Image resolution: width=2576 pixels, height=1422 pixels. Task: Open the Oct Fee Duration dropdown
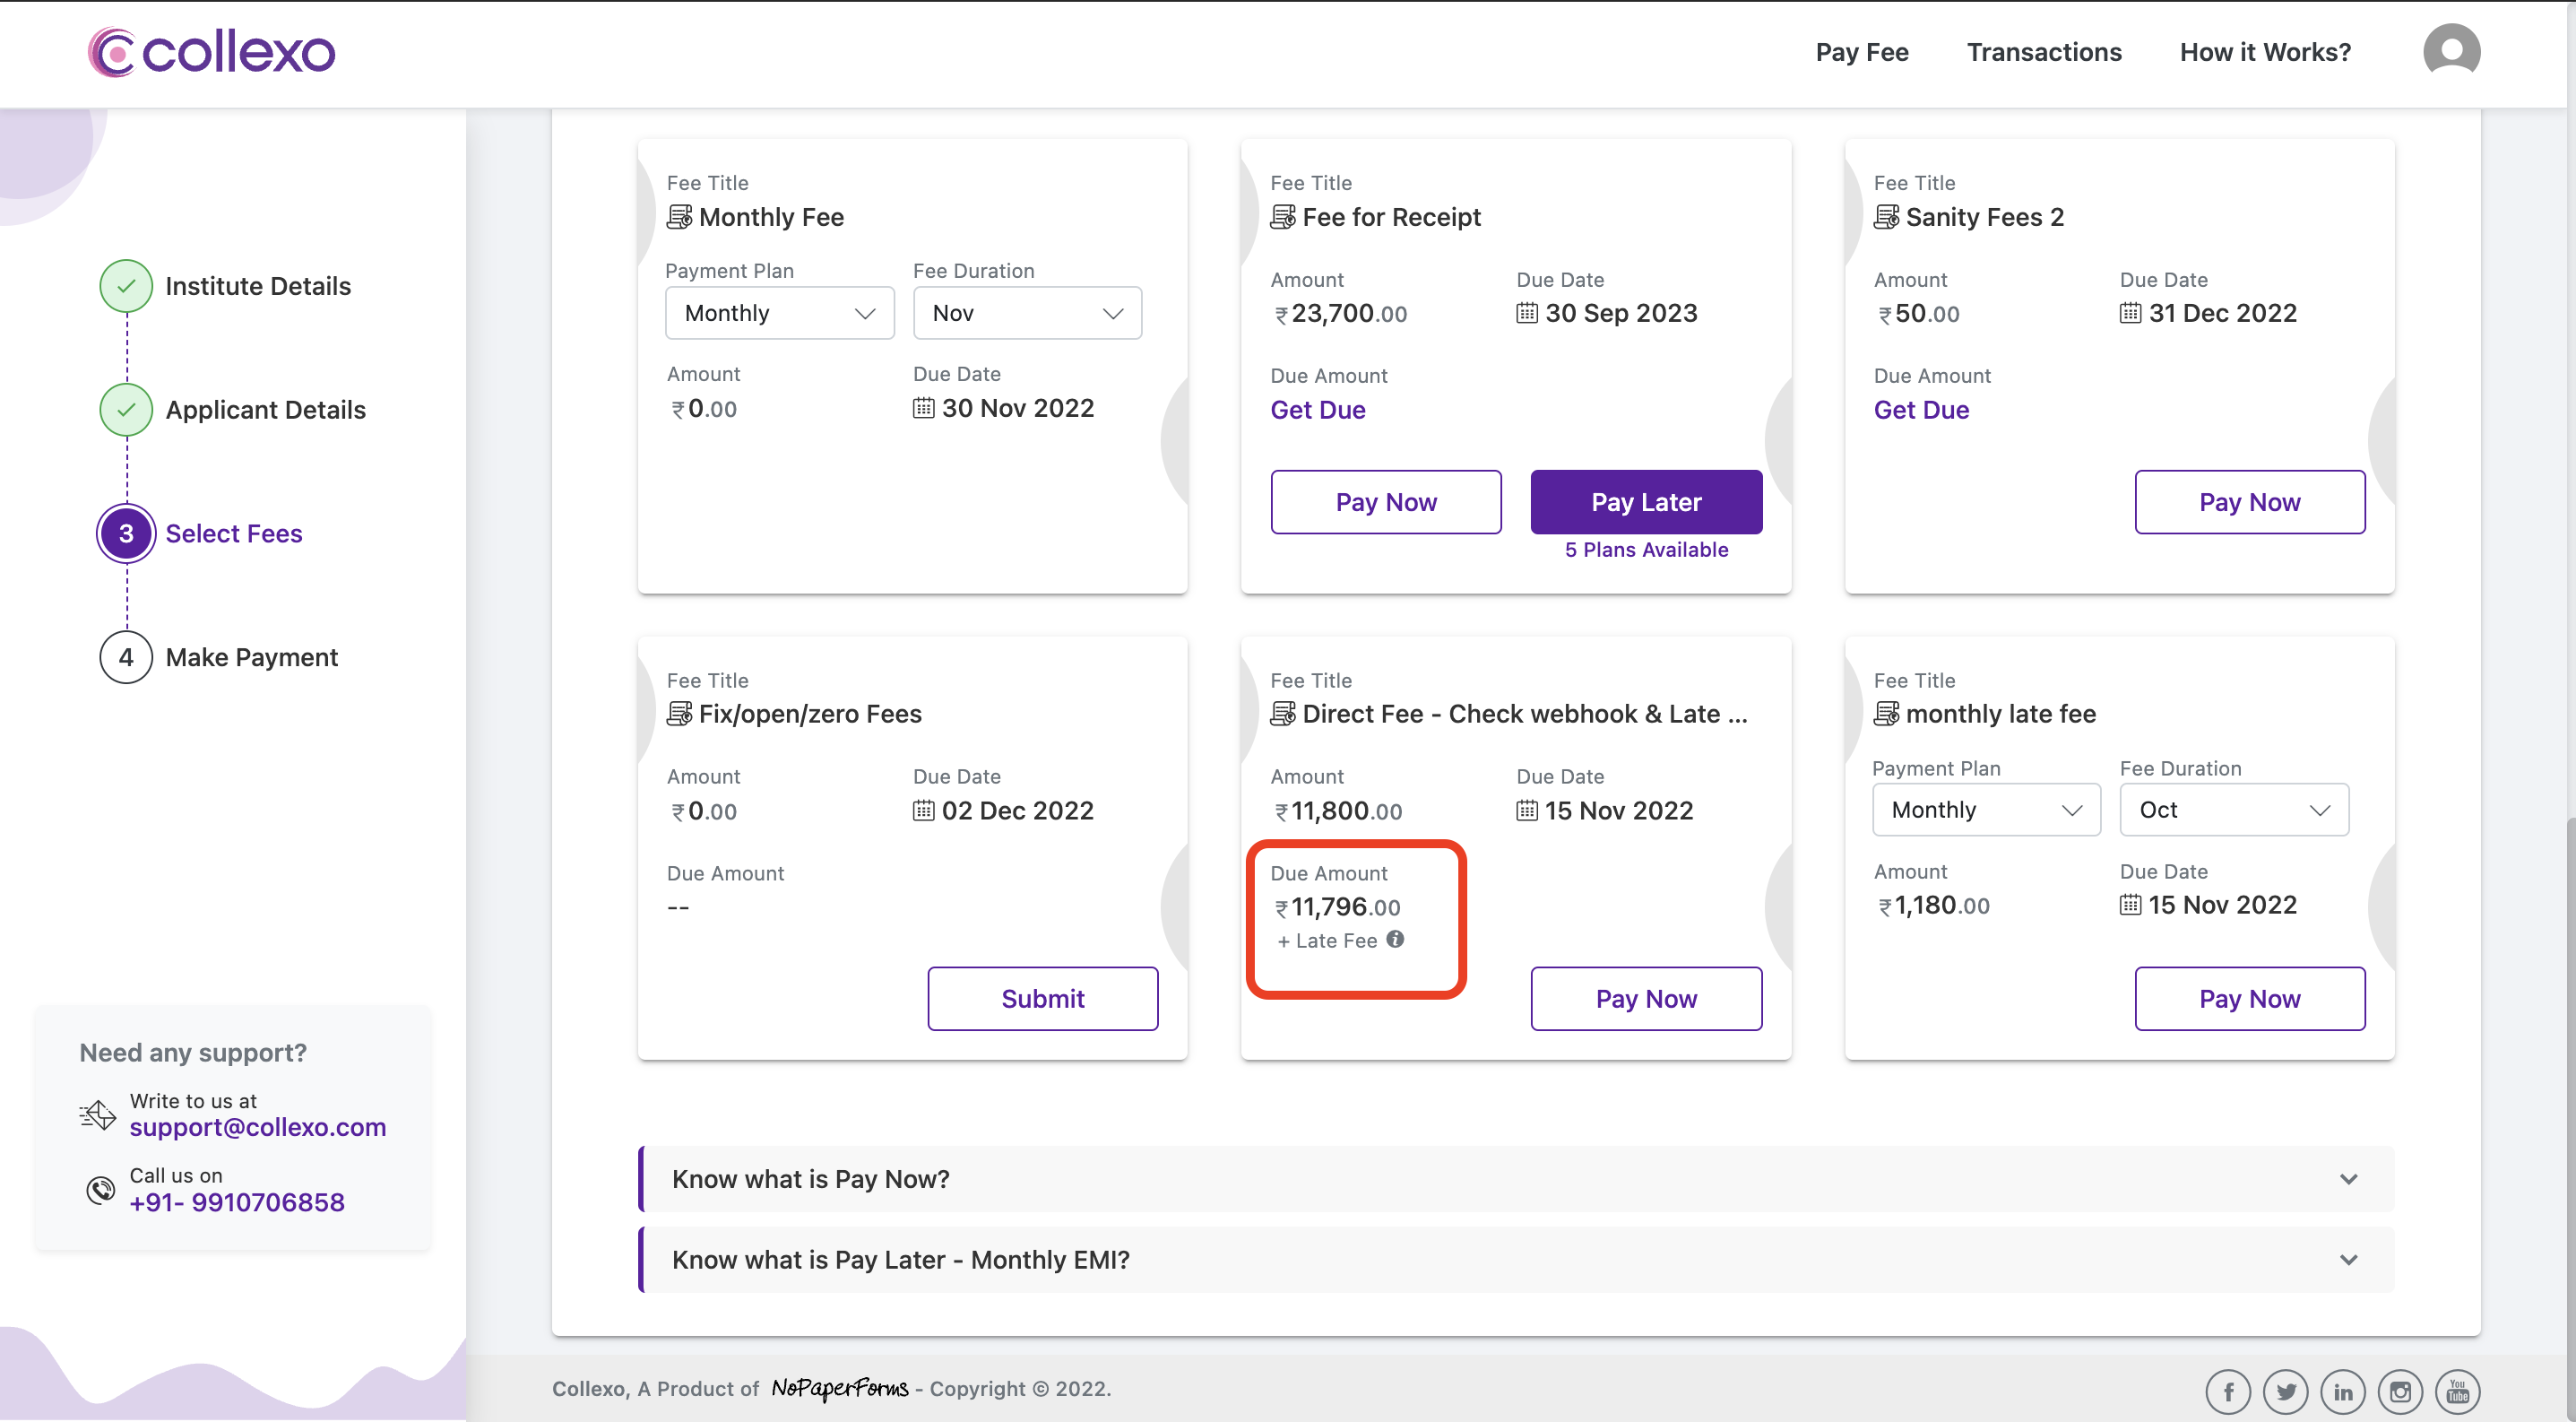point(2234,810)
